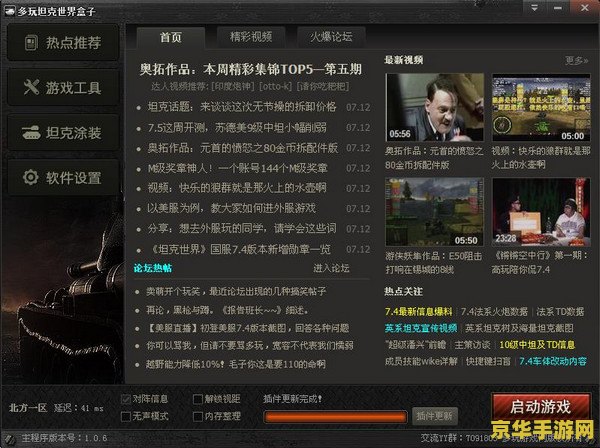Click the newspaper icon beside 热点推荐
600x448 pixels.
point(31,42)
